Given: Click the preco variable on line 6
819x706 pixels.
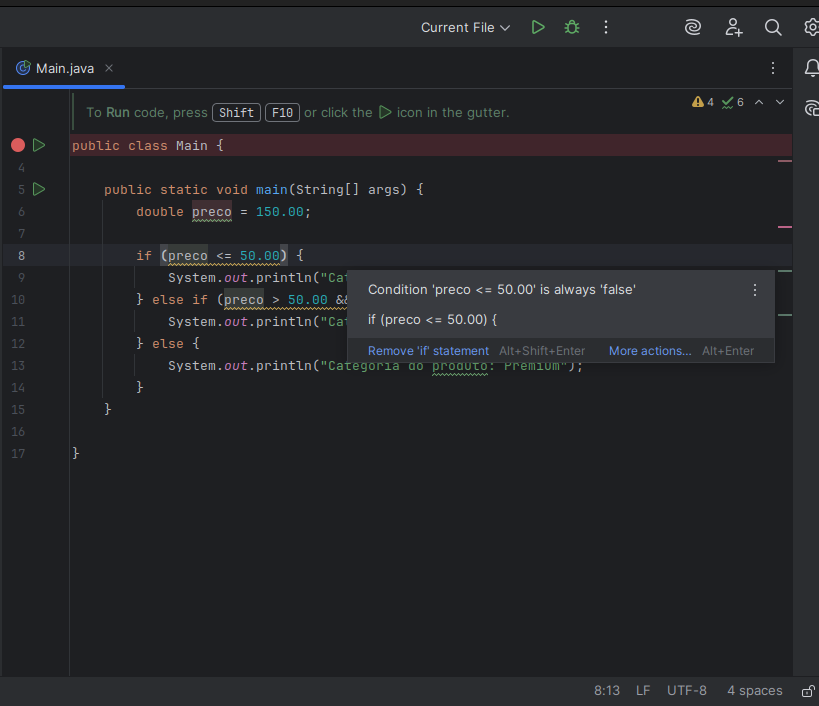Looking at the screenshot, I should [212, 211].
